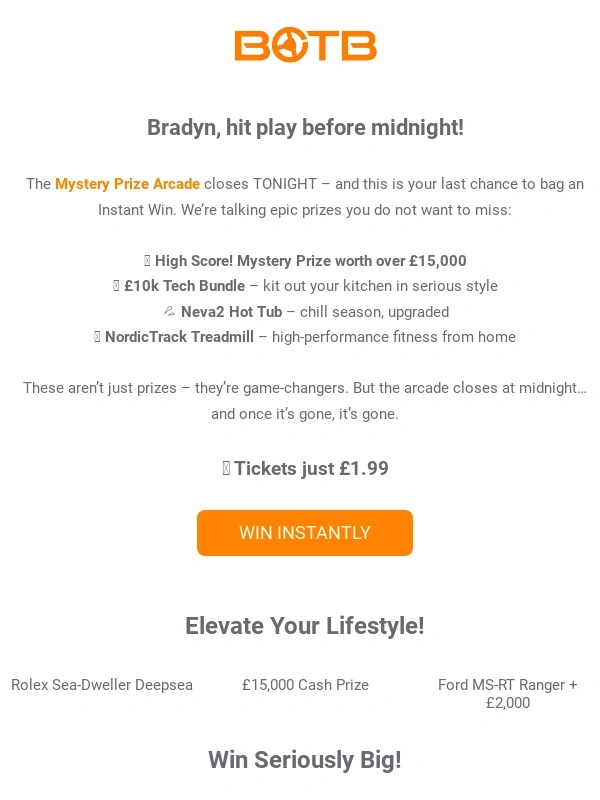Click the paragraph about the arcade closing at midnight
The width and height of the screenshot is (600, 800).
[x=305, y=400]
